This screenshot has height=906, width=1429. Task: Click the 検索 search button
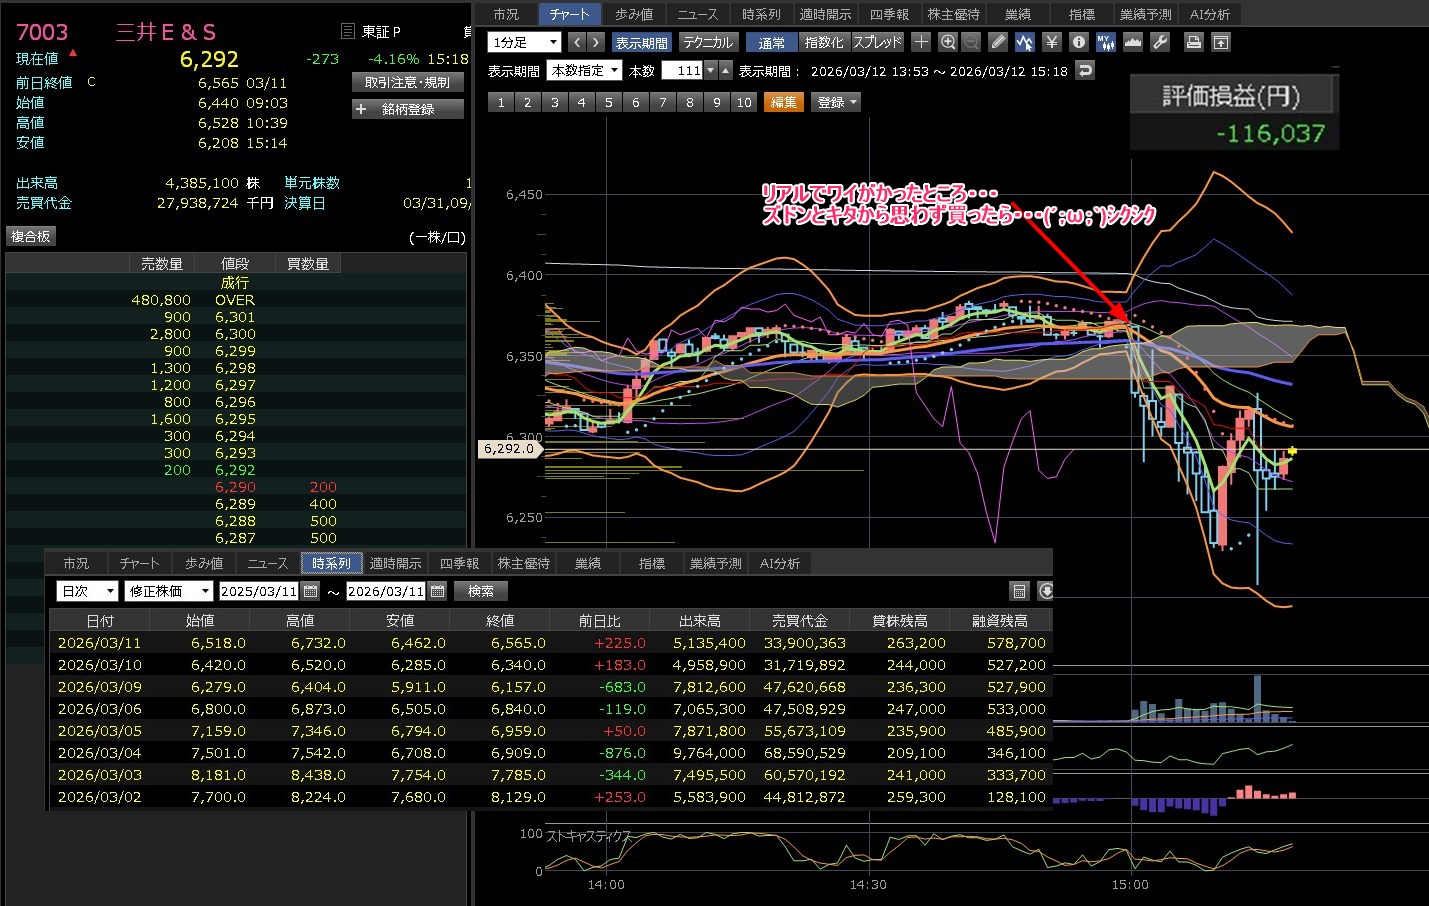pos(481,591)
